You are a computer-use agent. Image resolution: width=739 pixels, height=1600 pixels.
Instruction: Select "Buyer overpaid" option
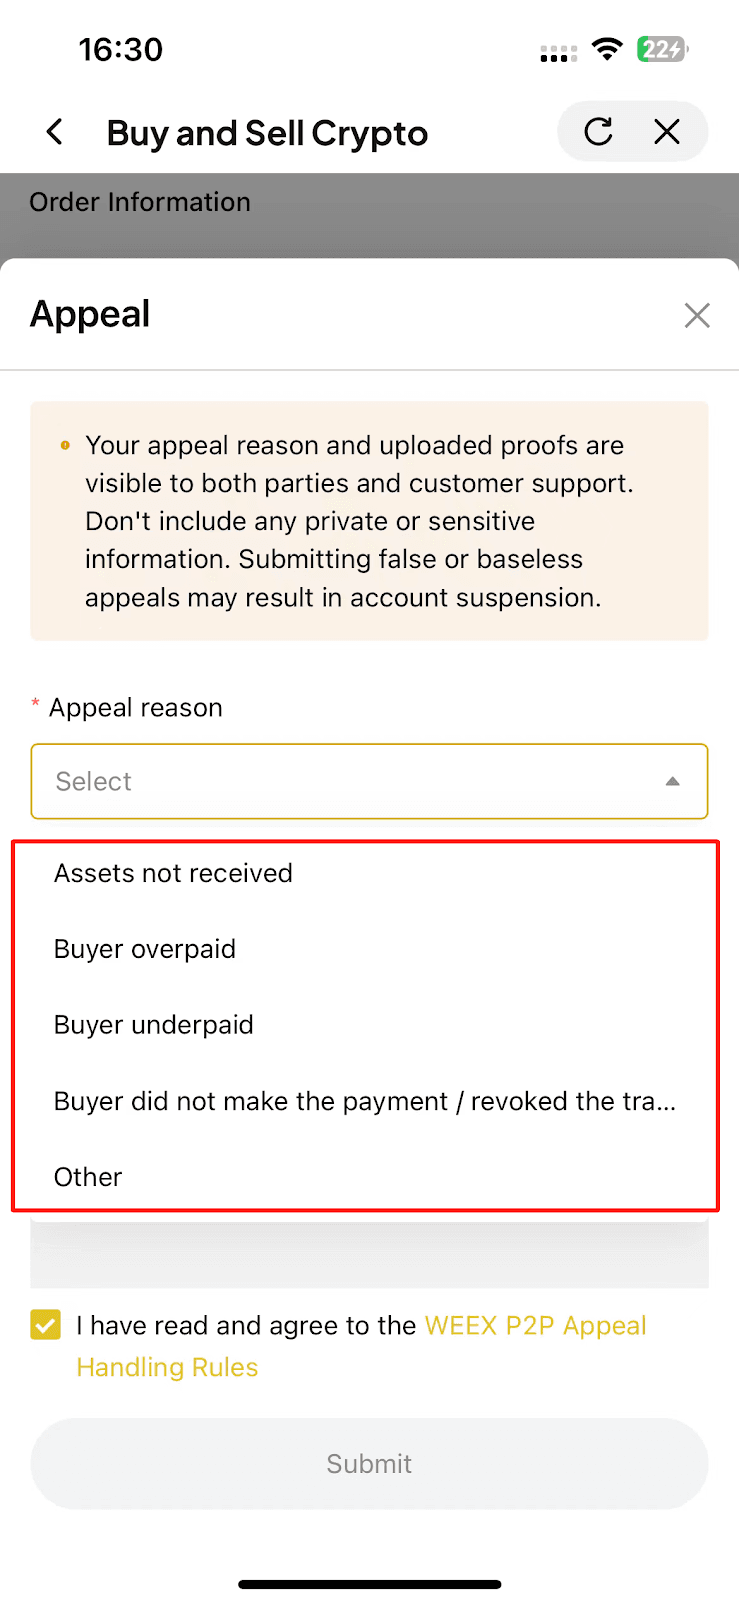tap(145, 949)
